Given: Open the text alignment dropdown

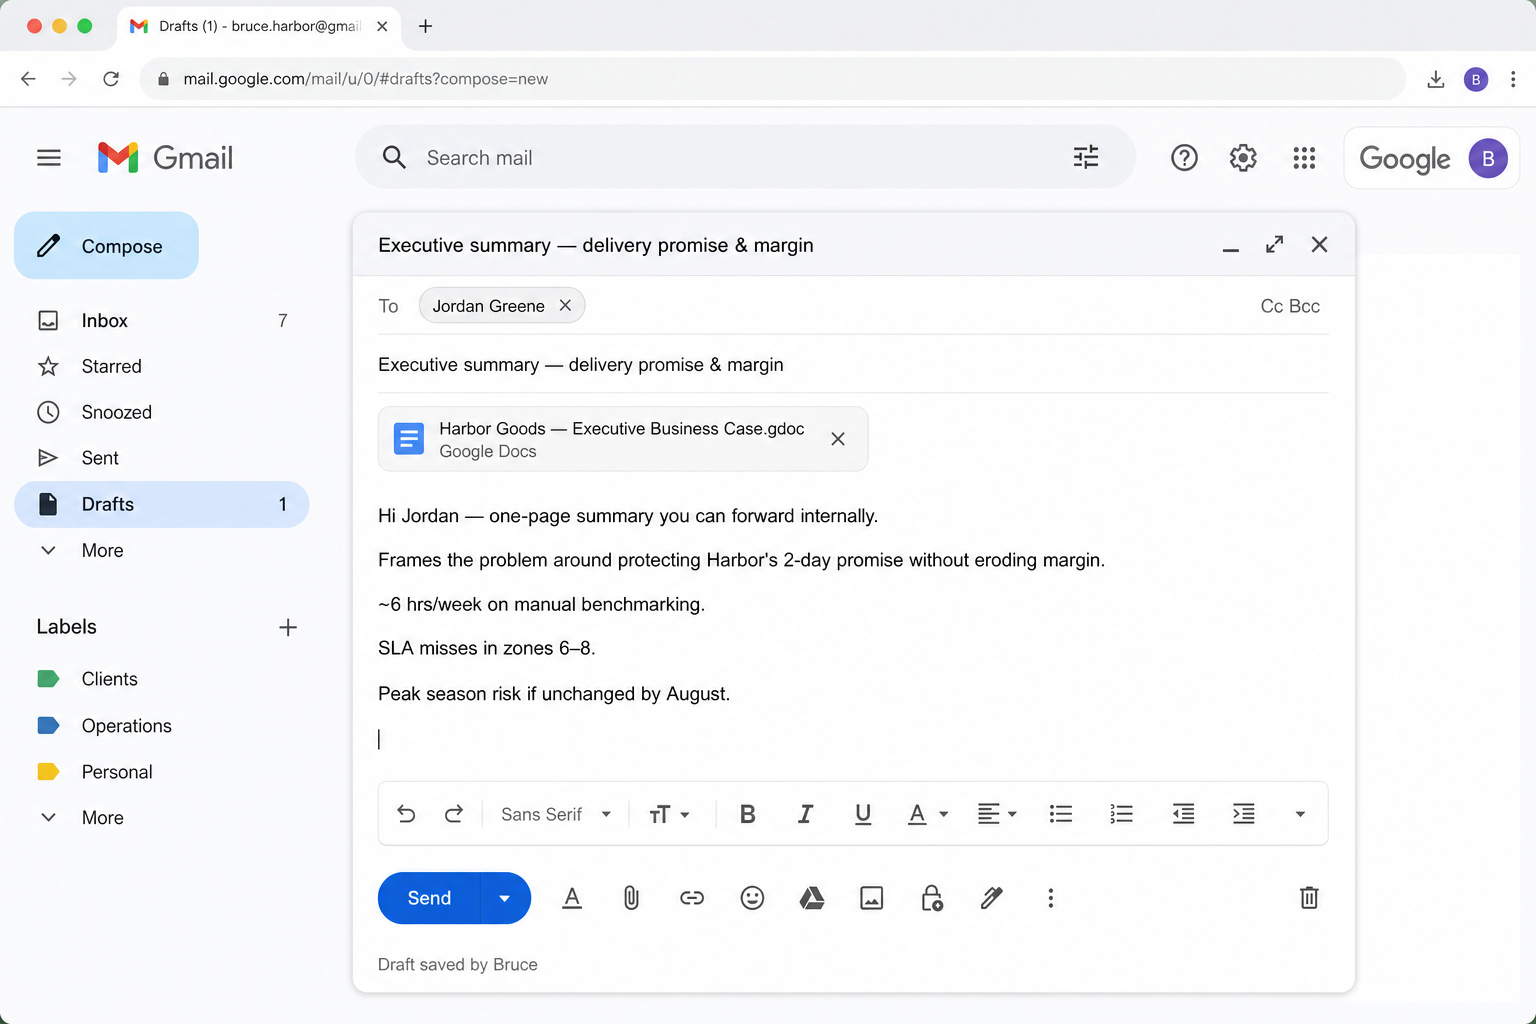Looking at the screenshot, I should click(997, 814).
